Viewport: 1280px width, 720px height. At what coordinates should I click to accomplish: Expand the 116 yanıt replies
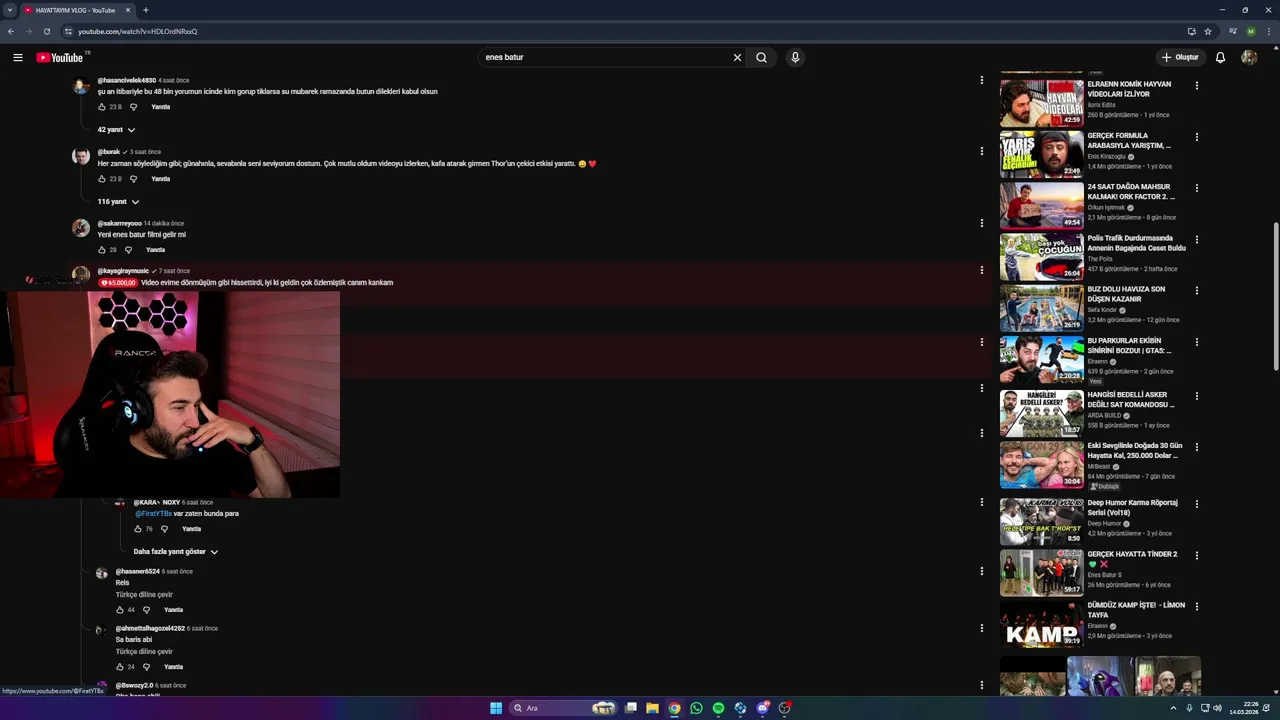118,202
